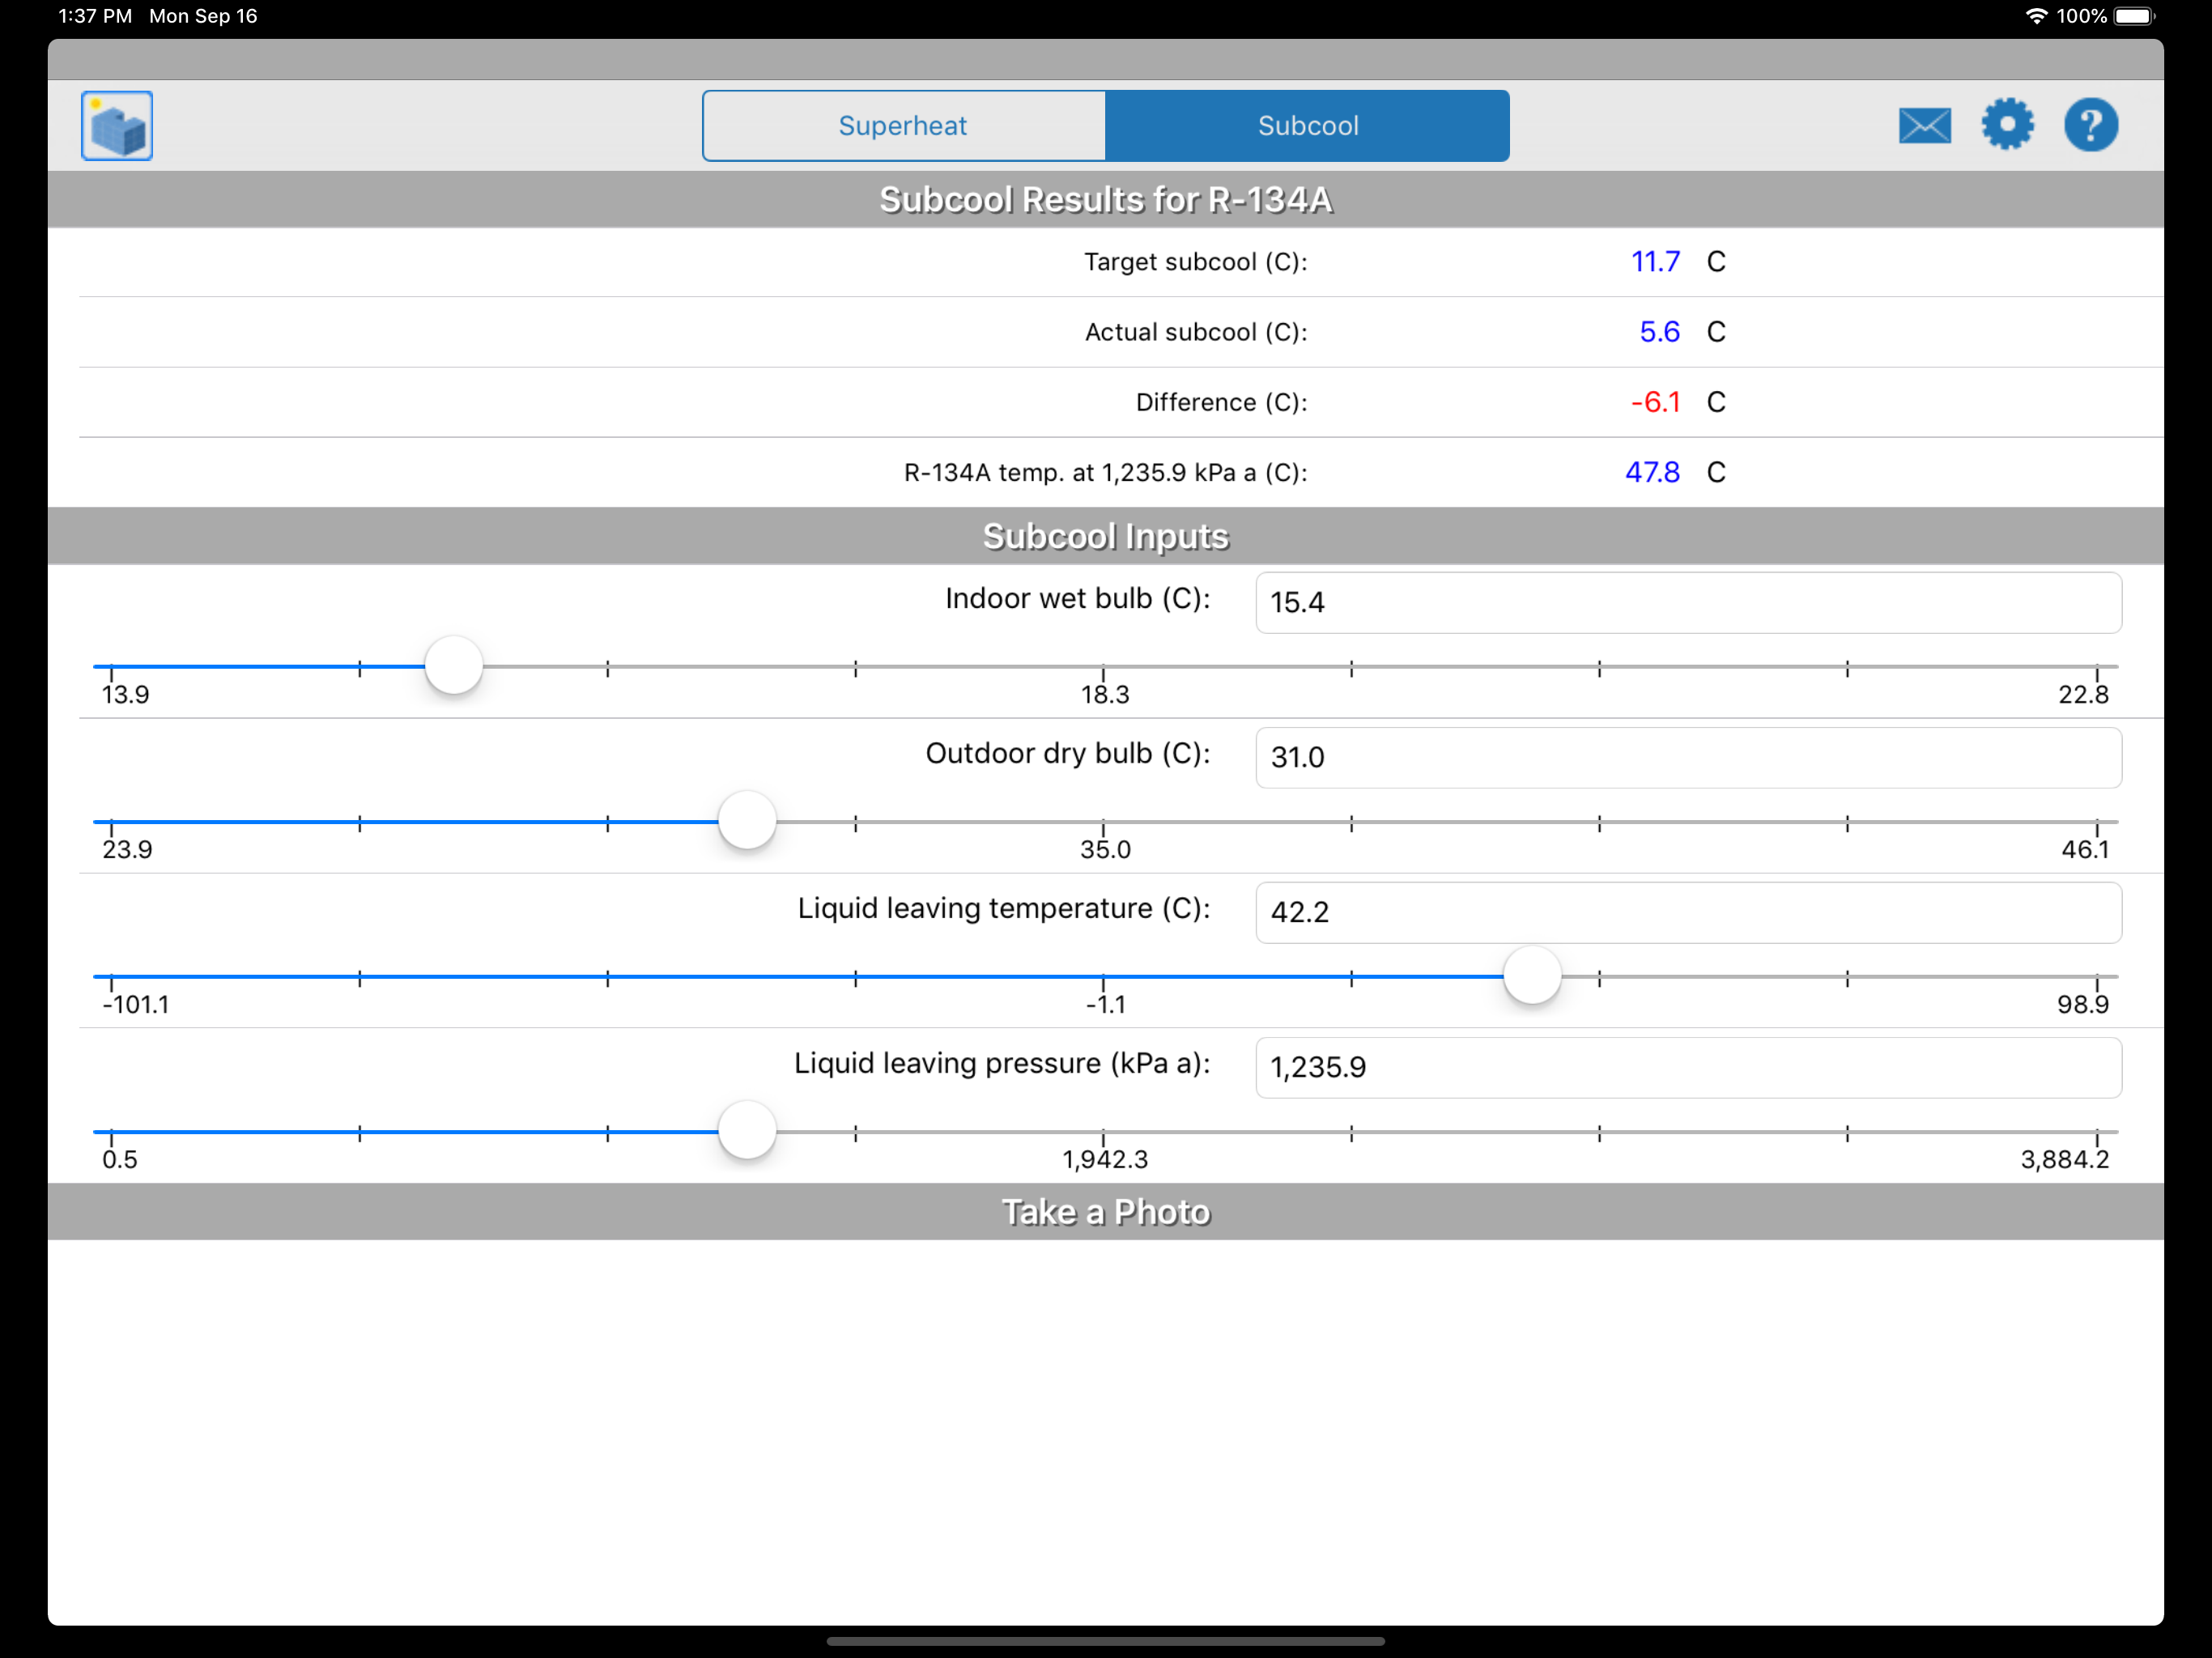
Task: Tap the Wi-Fi status icon
Action: click(2036, 16)
